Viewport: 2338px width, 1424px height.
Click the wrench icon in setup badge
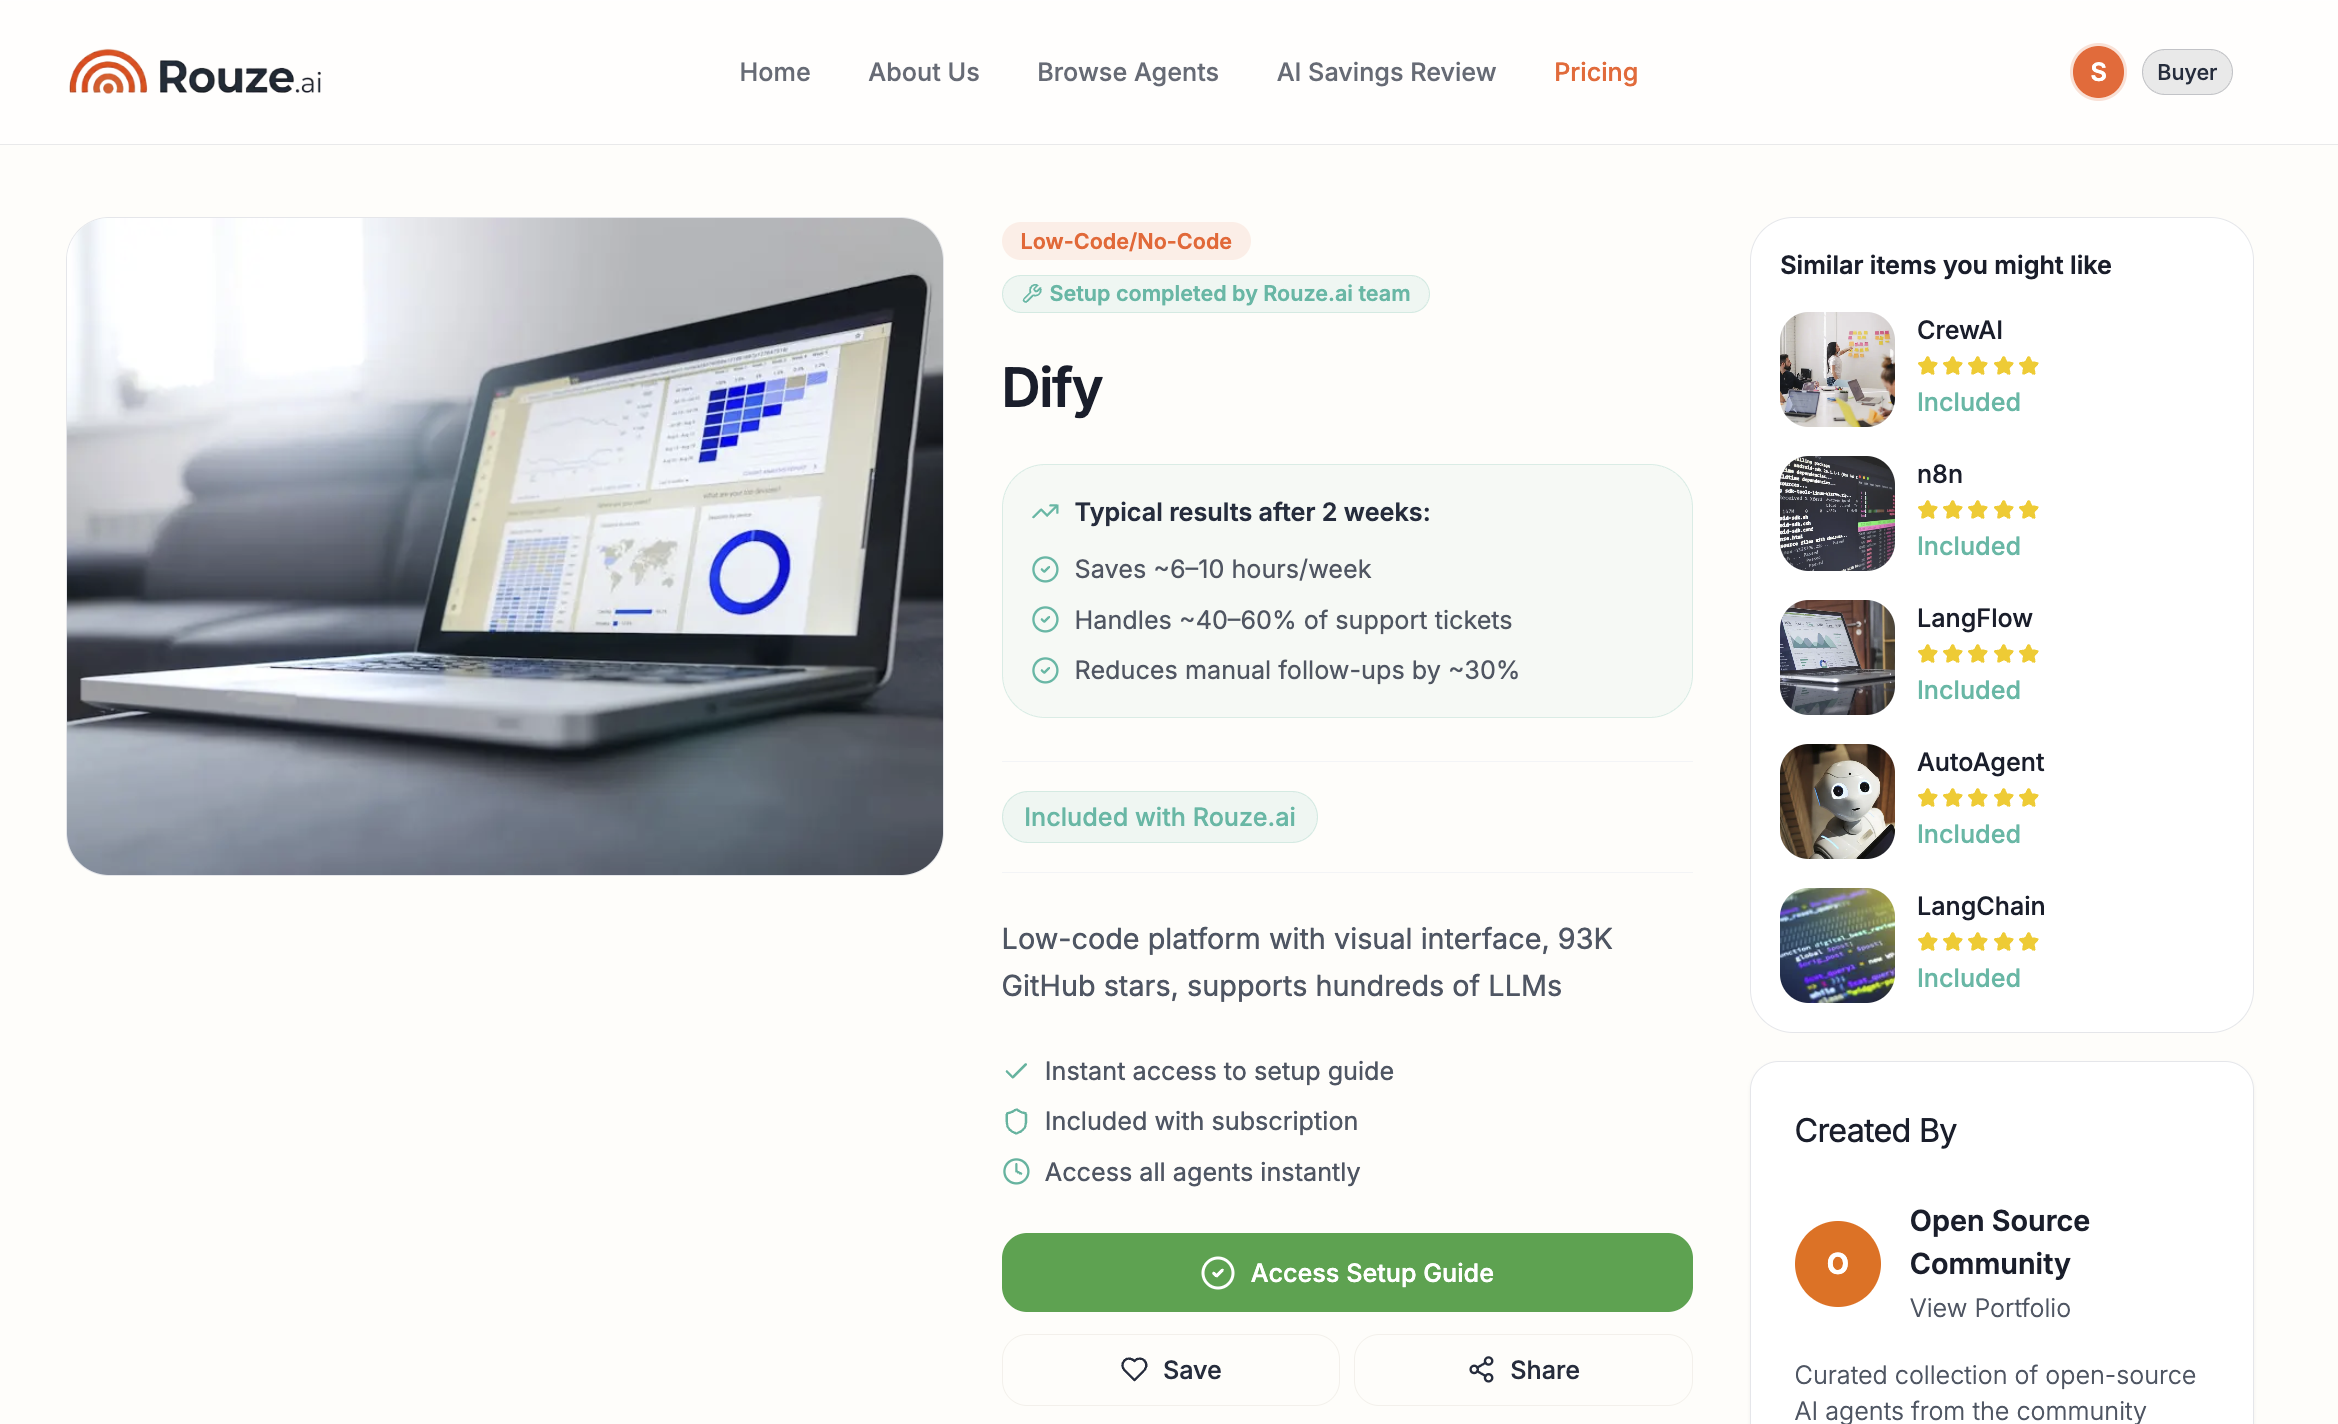(x=1032, y=293)
